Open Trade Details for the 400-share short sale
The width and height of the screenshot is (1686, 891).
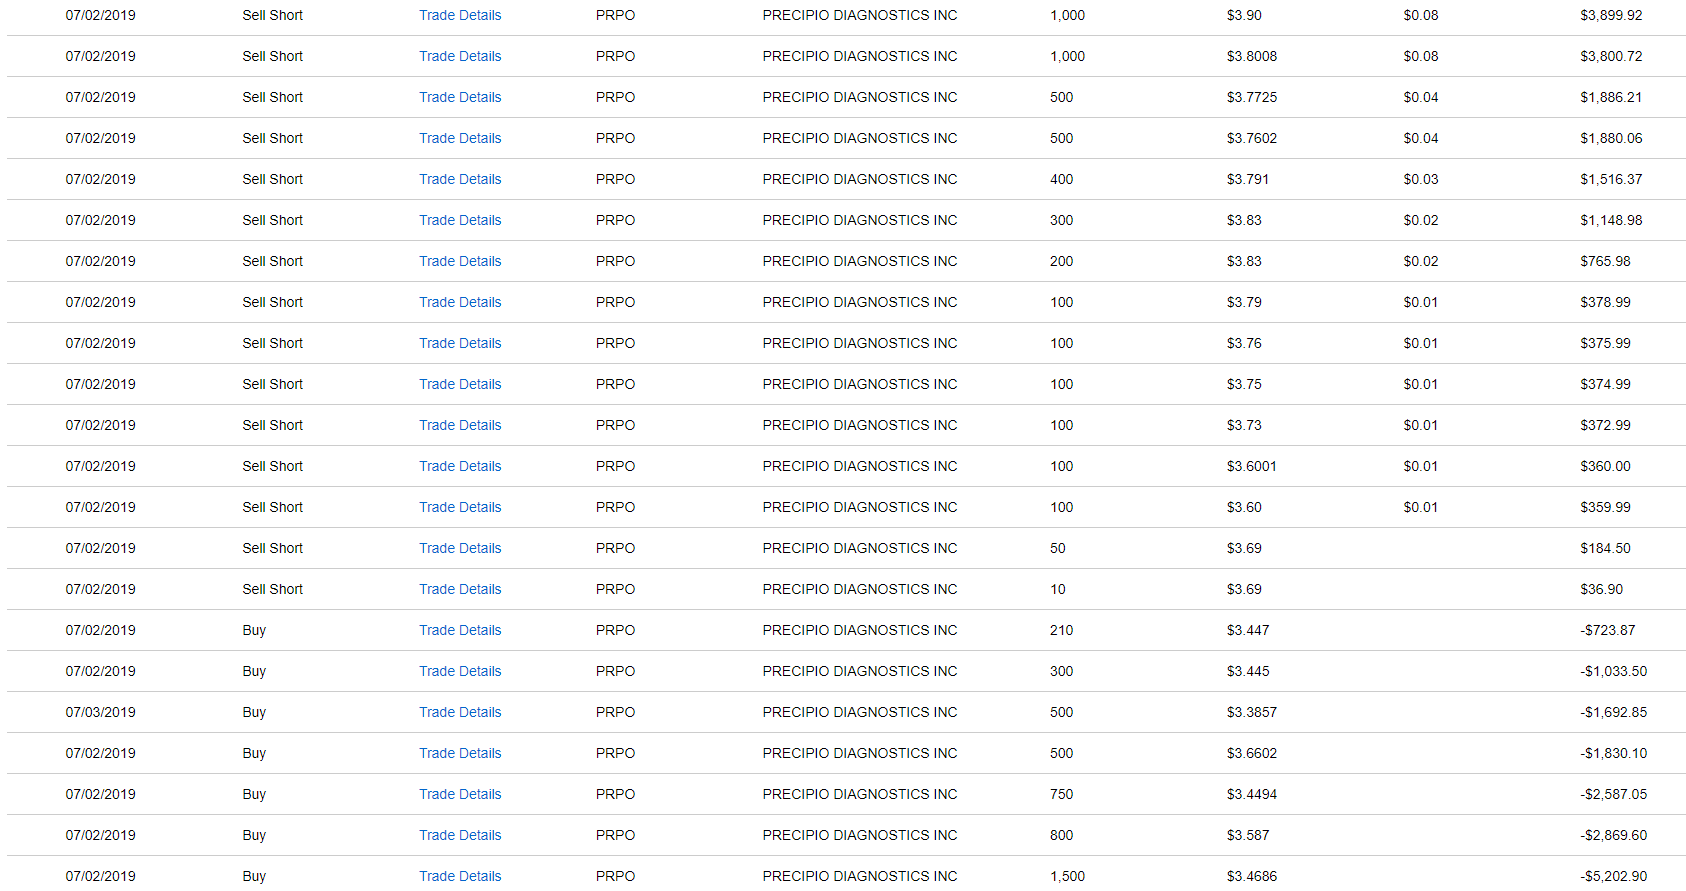460,179
